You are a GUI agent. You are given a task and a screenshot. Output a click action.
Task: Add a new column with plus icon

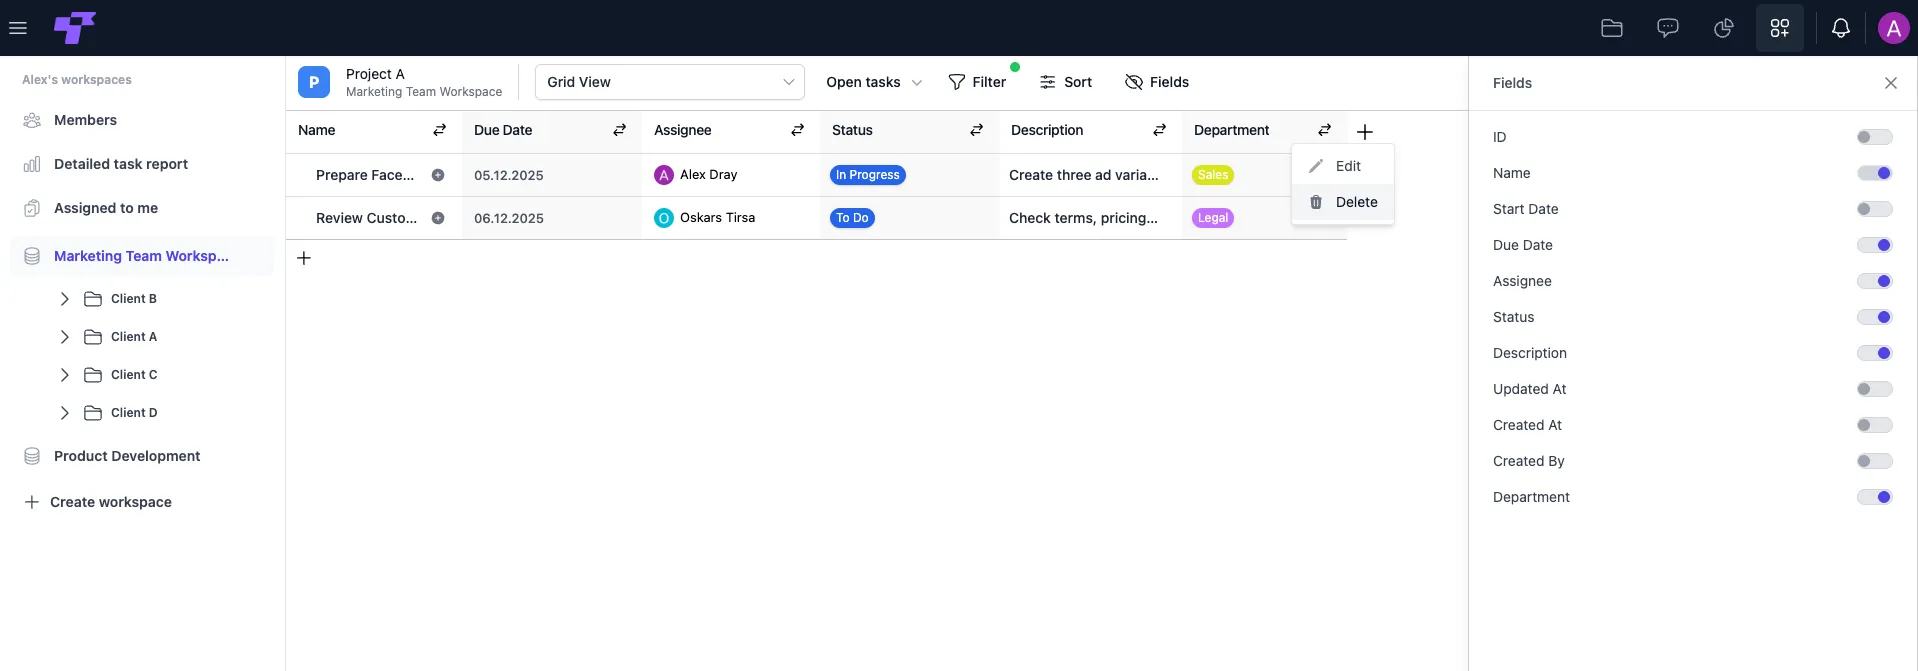click(x=1365, y=132)
